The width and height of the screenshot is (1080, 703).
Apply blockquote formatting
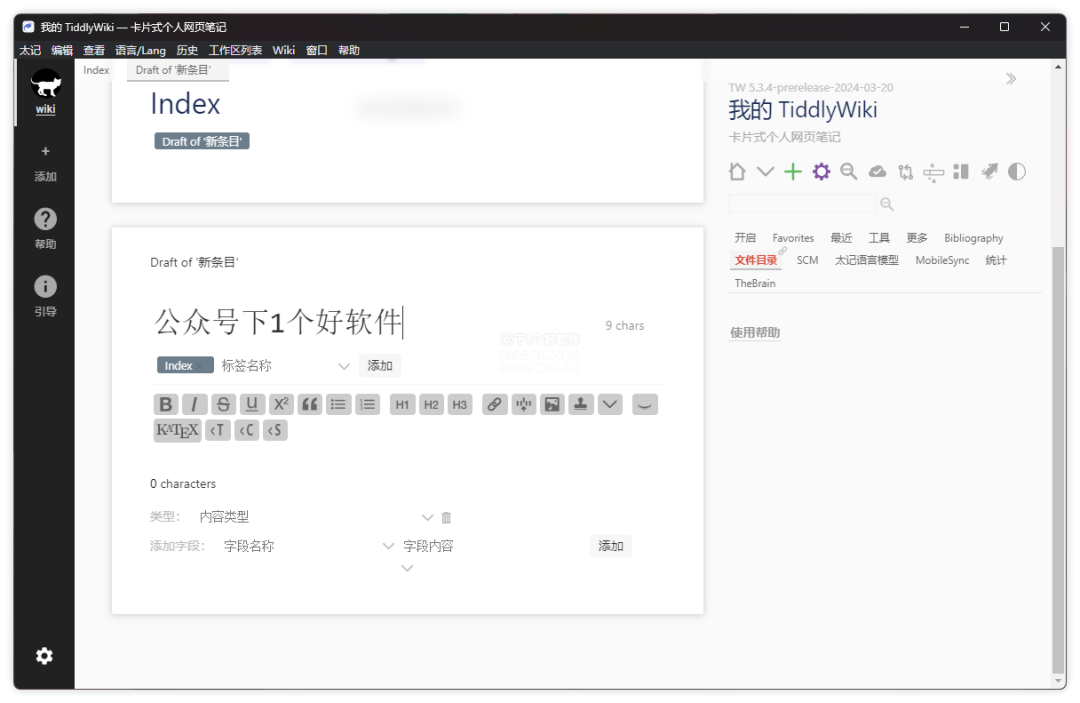point(310,405)
